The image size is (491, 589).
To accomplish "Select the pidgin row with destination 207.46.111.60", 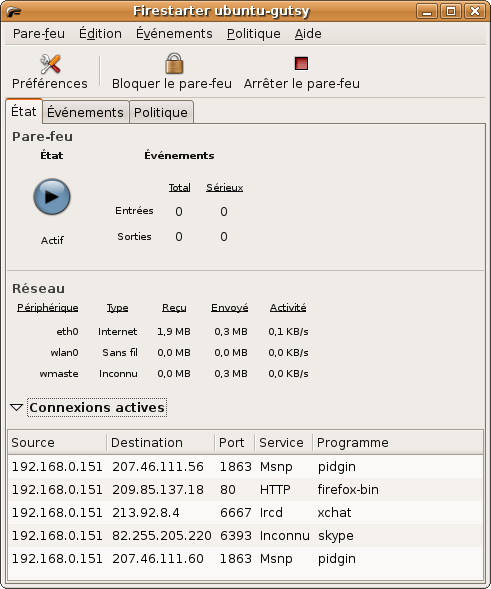I will (245, 559).
